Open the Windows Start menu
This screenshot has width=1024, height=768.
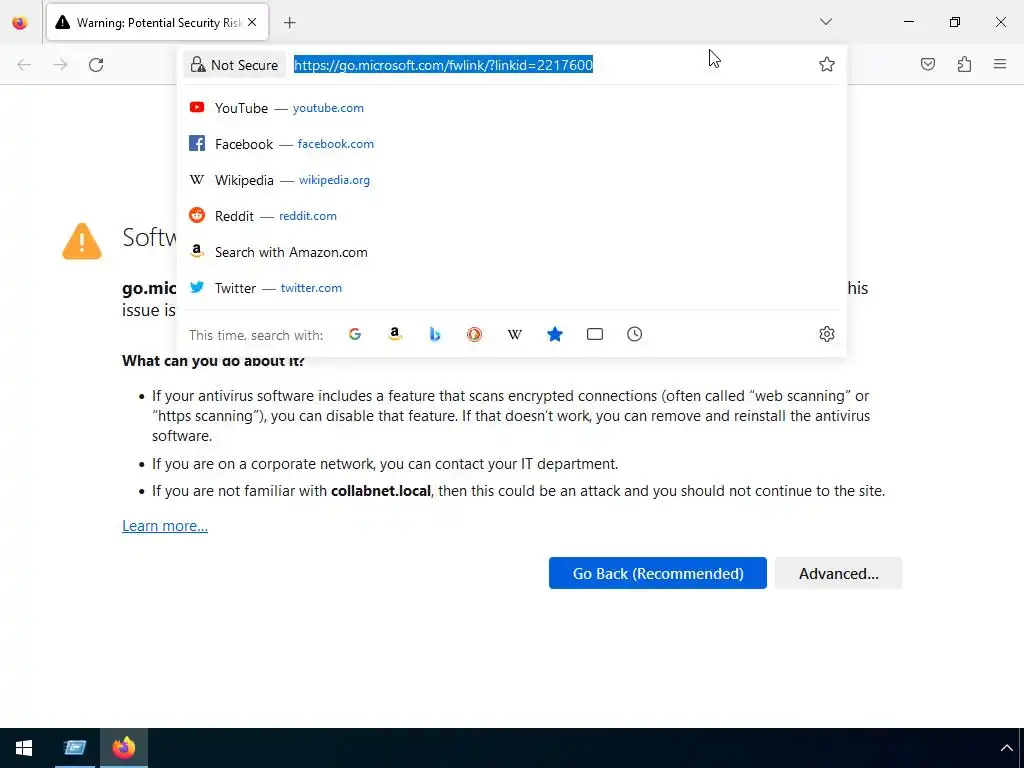coord(24,748)
